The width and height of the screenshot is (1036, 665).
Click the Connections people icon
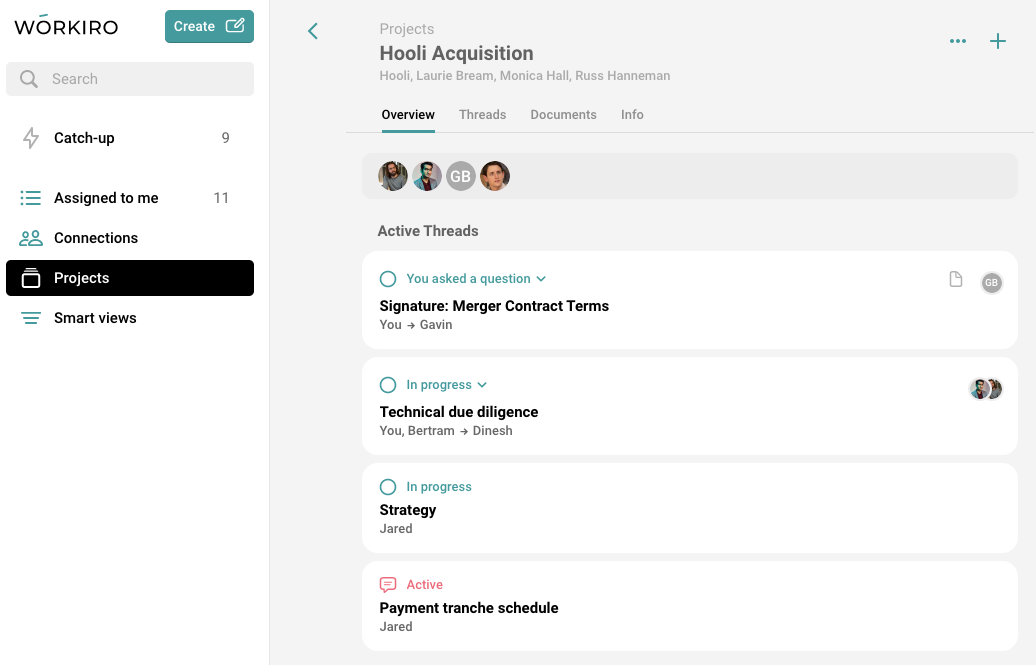tap(31, 238)
